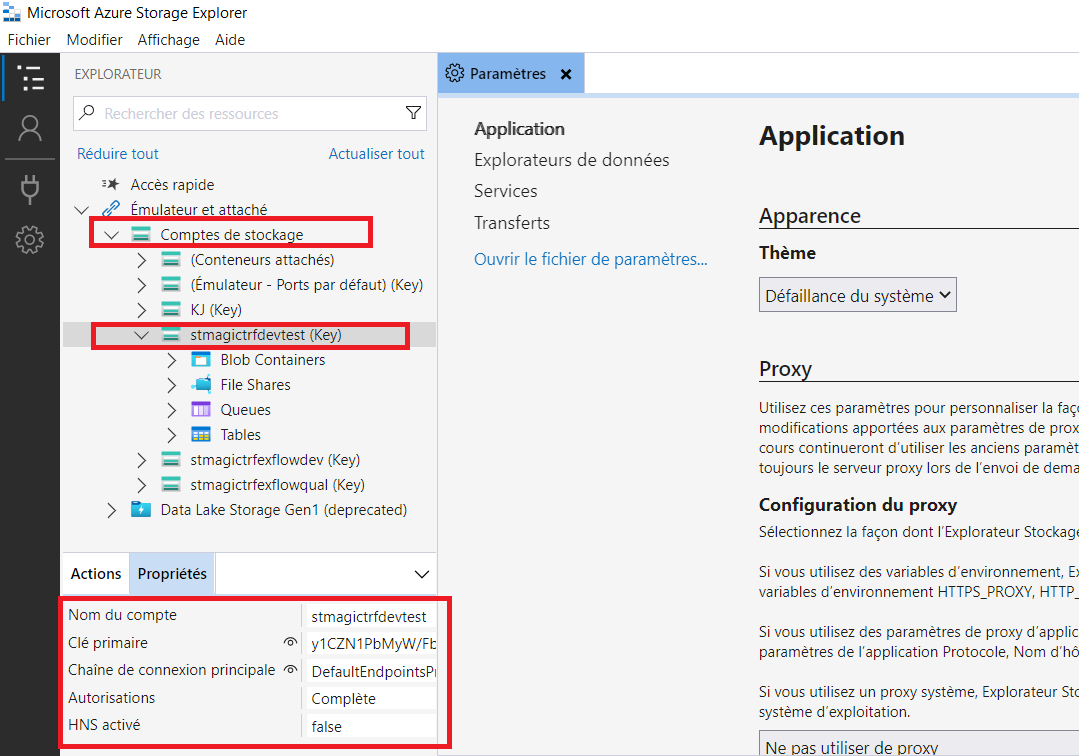Select the Services settings section
This screenshot has width=1079, height=756.
pos(506,191)
